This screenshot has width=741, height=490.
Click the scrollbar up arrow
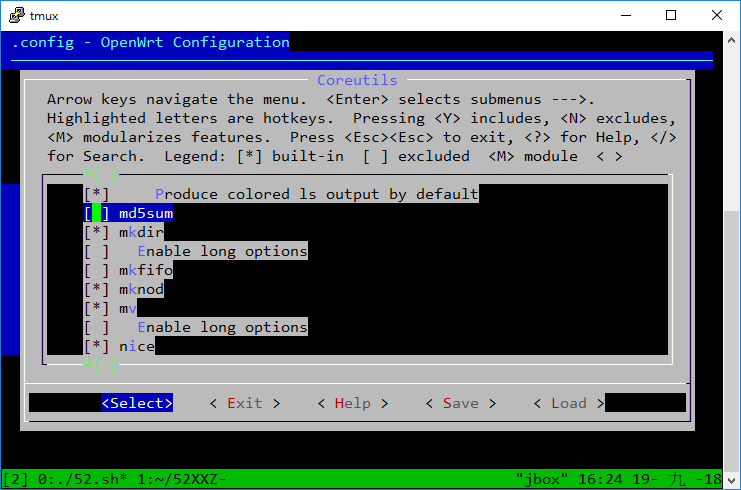pos(732,41)
